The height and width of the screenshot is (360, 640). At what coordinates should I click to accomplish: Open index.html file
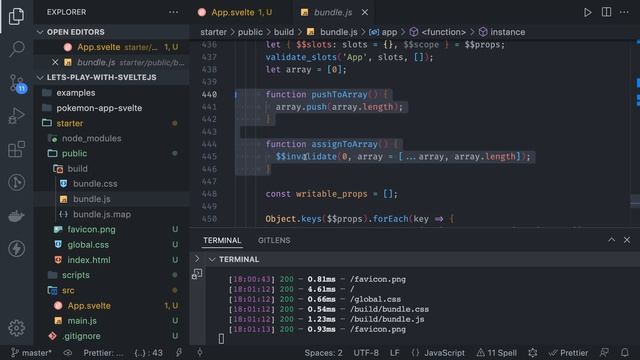pyautogui.click(x=89, y=260)
